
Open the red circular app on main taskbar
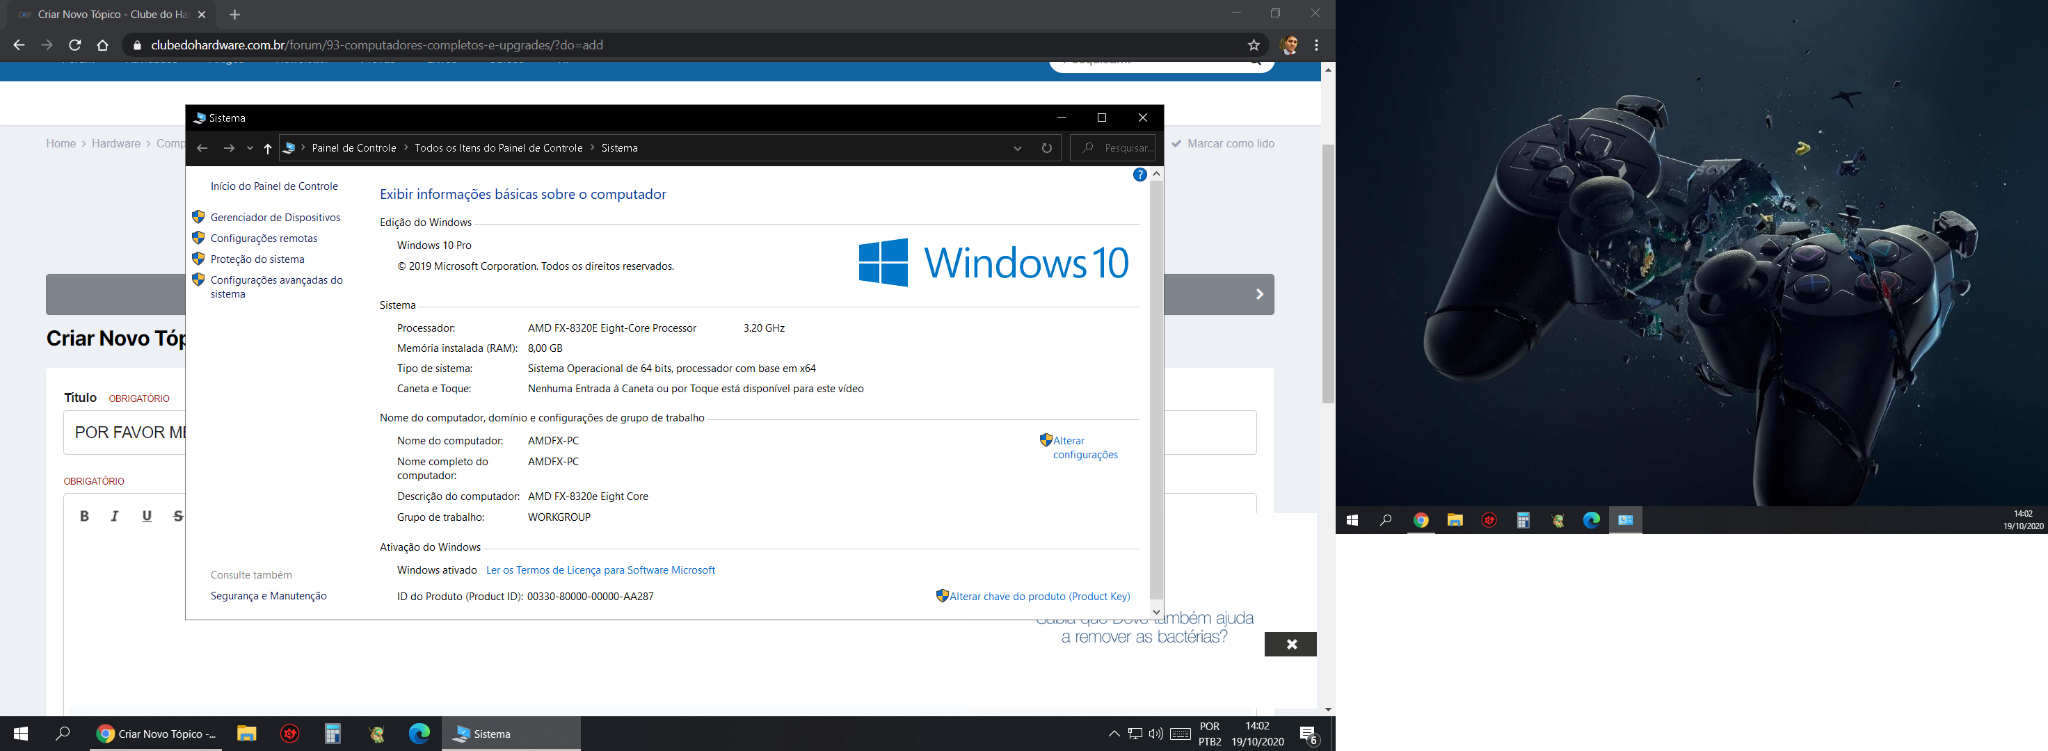tap(290, 733)
